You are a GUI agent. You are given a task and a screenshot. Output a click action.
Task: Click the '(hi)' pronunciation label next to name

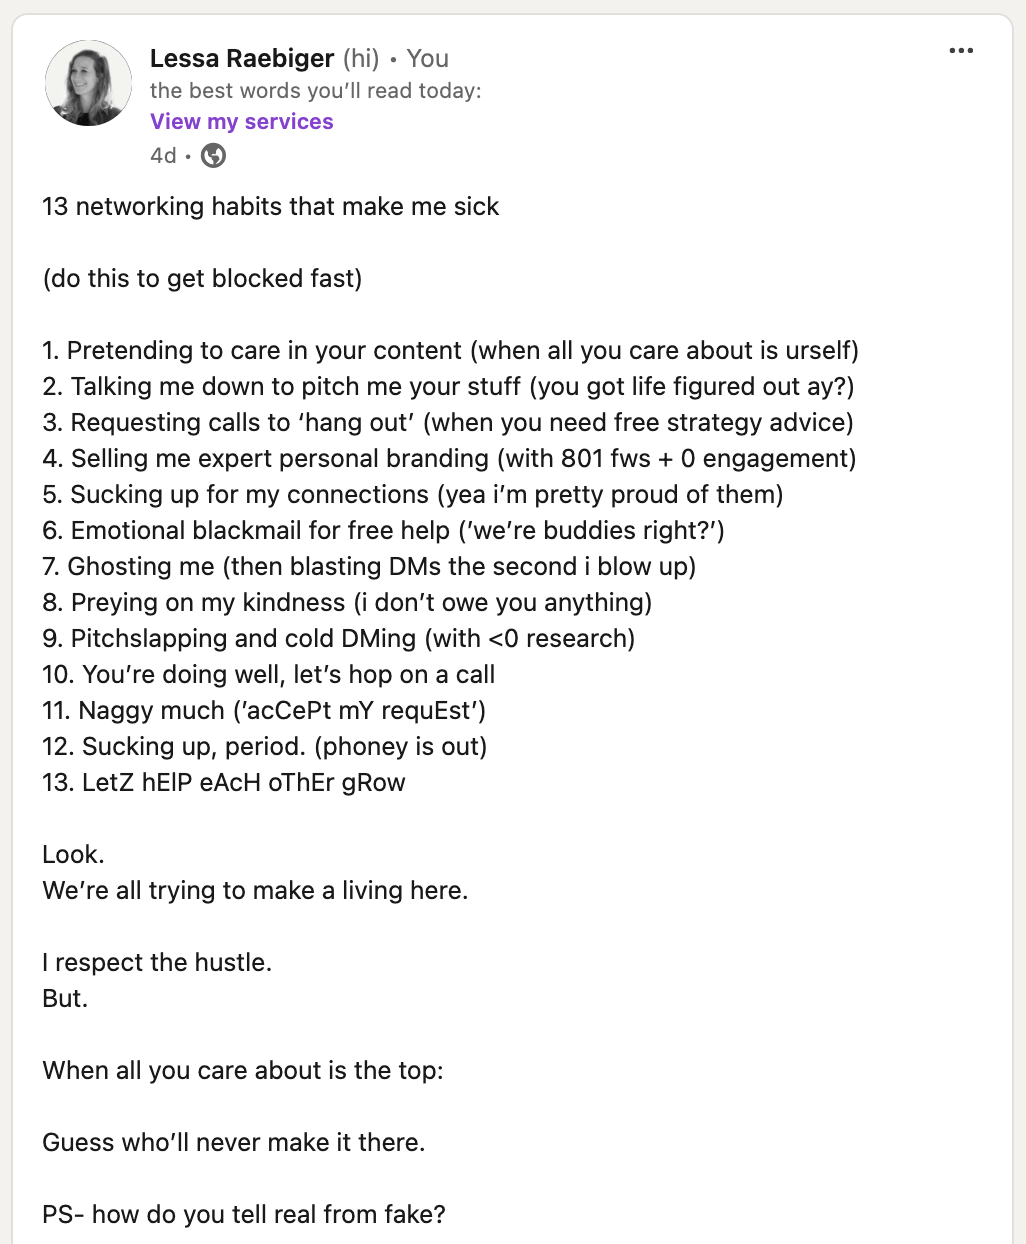click(x=361, y=58)
